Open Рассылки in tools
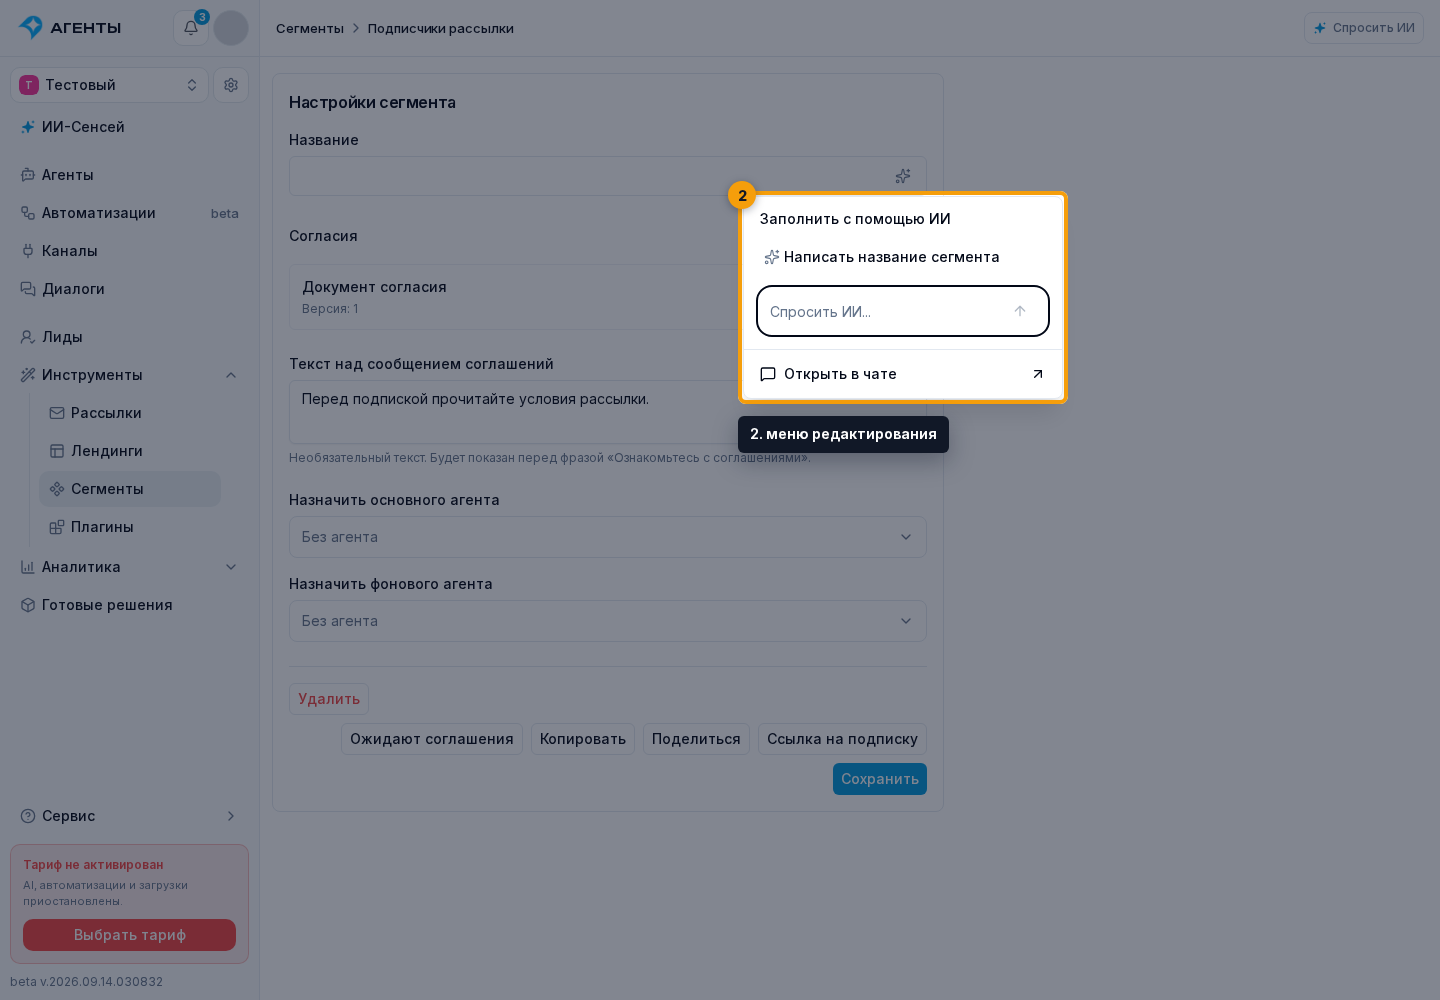Image resolution: width=1440 pixels, height=1000 pixels. pyautogui.click(x=130, y=413)
